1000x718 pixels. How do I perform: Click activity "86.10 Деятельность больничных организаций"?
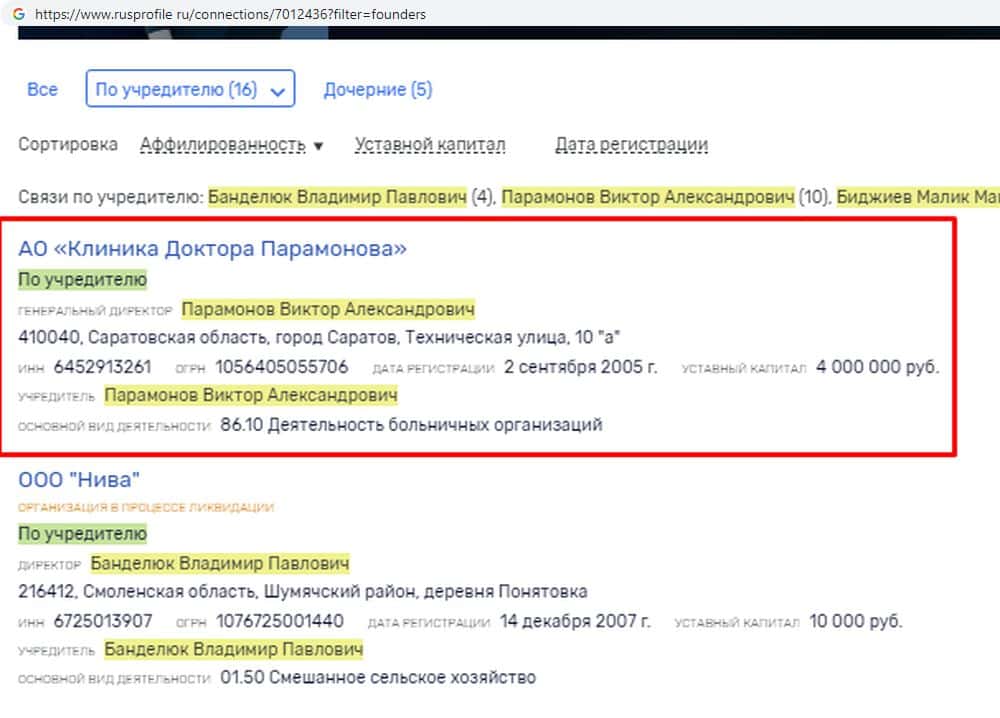[x=411, y=425]
